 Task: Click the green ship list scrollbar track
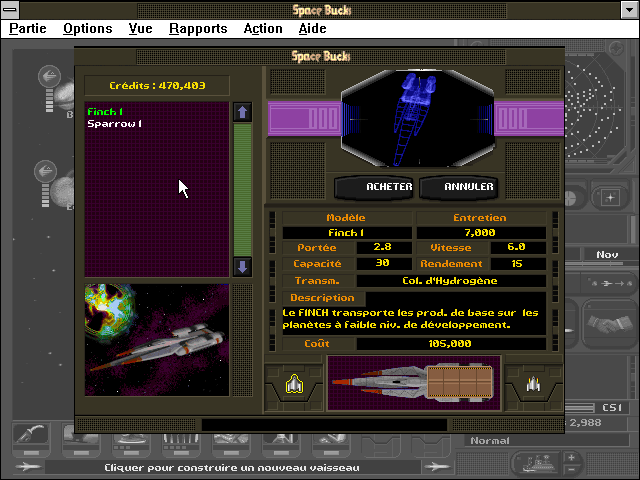[242, 190]
